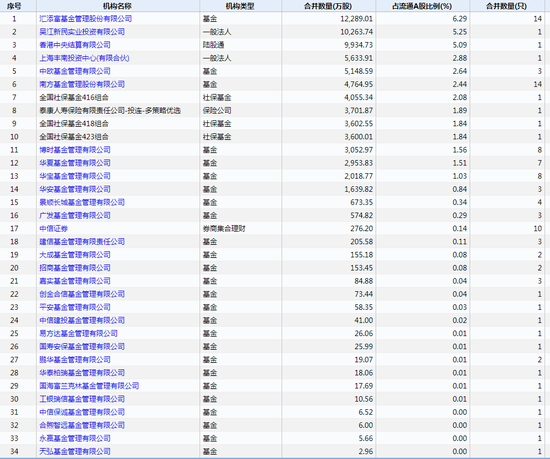Sort by 占流通A股比例(%) column header
Viewport: 550px width, 459px height.
tap(422, 6)
